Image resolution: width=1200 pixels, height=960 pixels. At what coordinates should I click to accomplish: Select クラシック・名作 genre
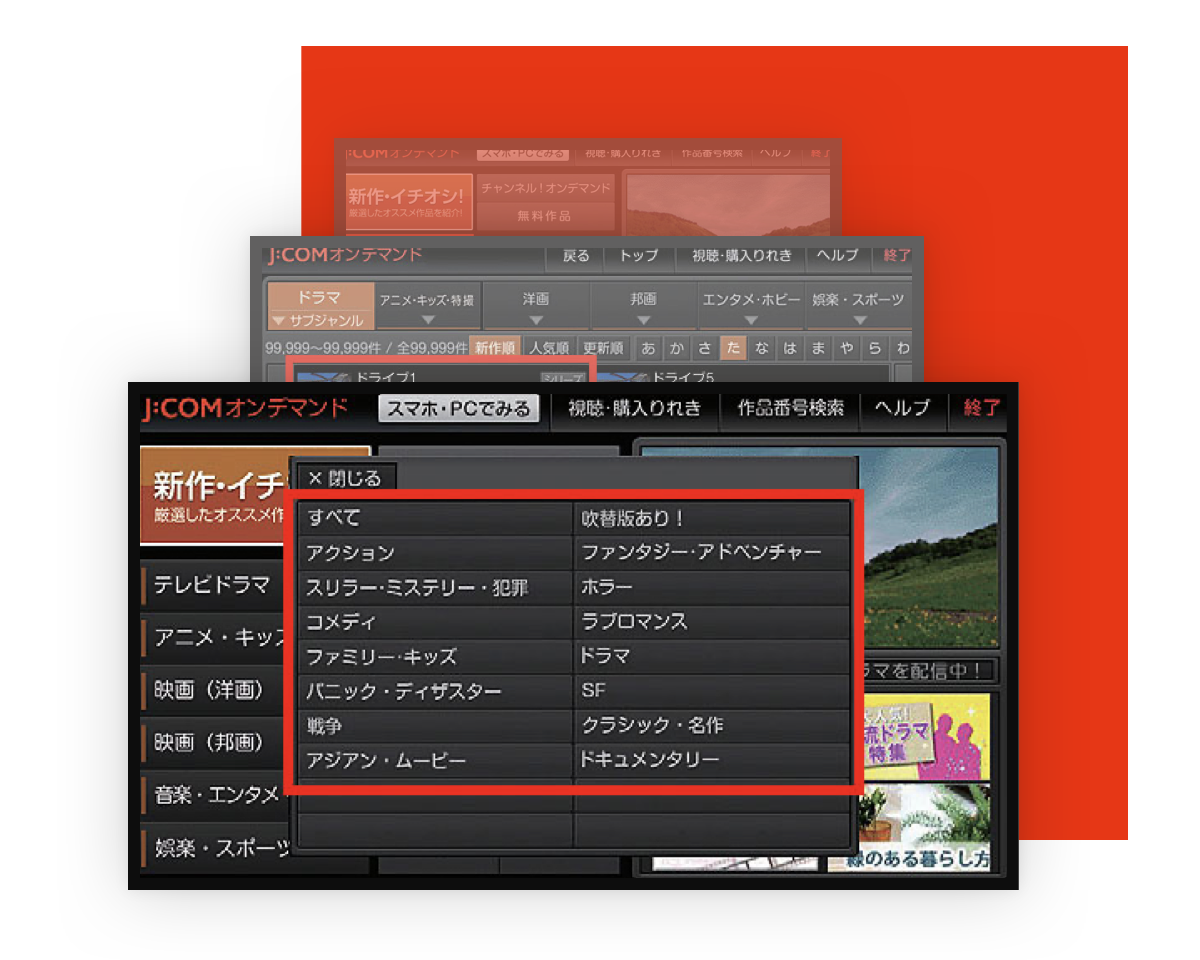(712, 726)
